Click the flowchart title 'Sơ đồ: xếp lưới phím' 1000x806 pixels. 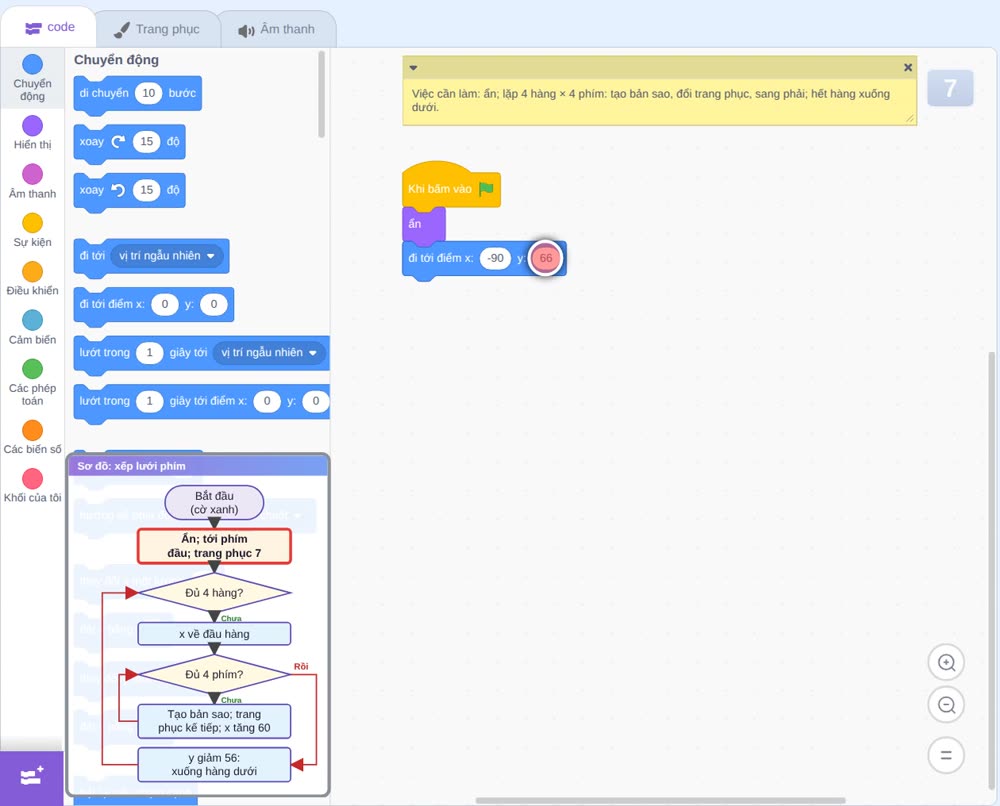click(131, 466)
